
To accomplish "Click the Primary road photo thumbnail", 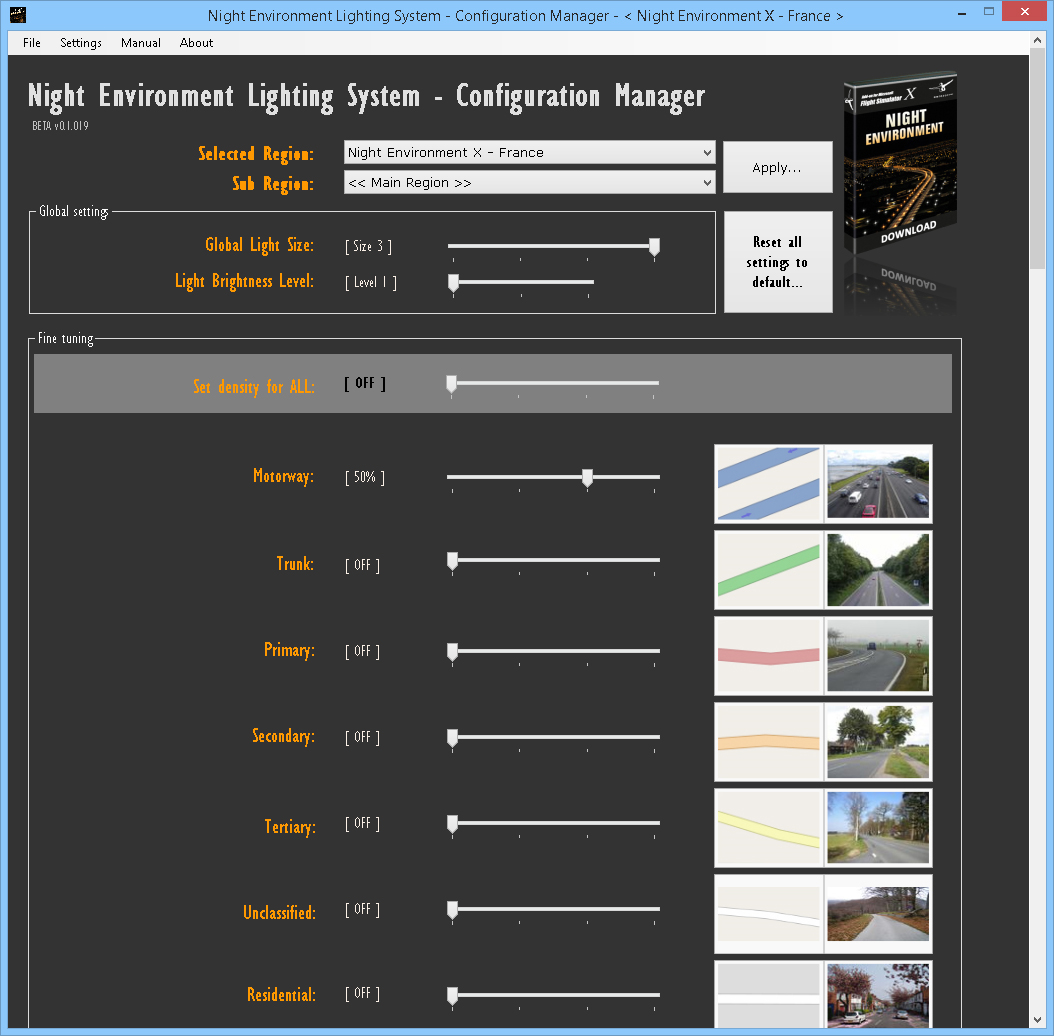I will pos(878,655).
